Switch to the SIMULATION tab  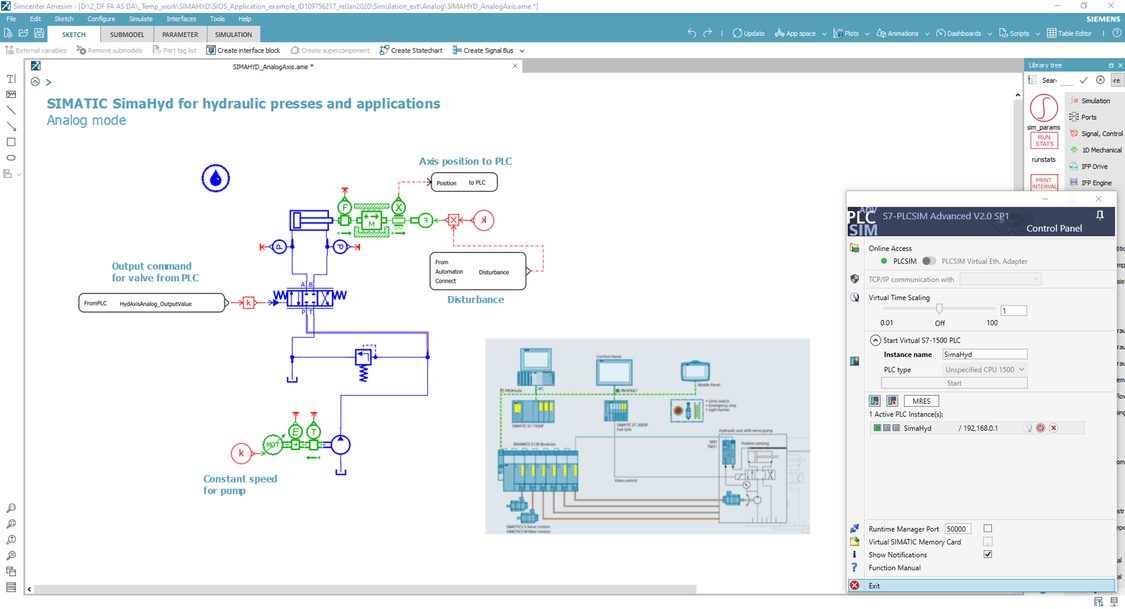point(233,34)
